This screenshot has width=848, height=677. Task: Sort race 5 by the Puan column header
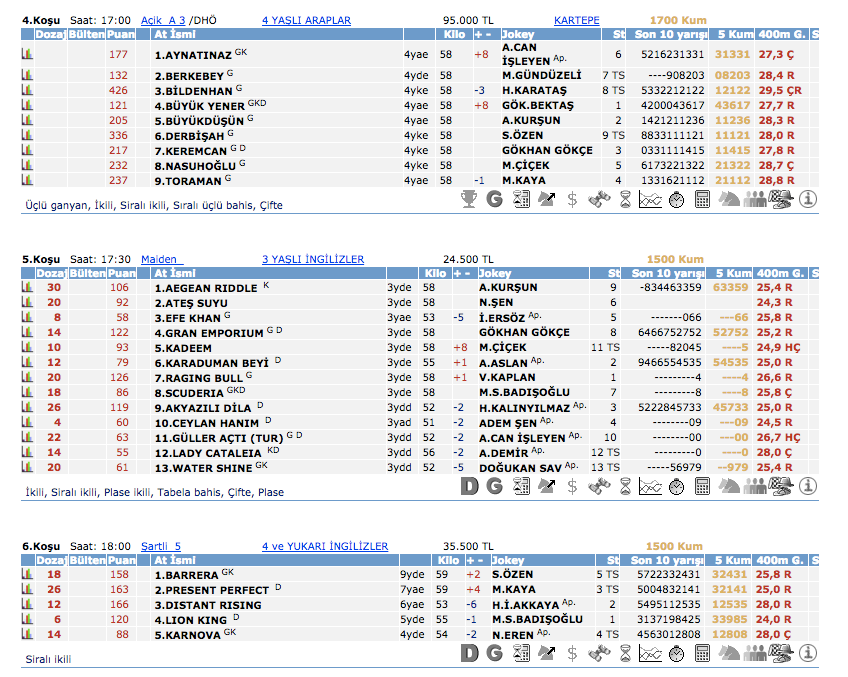[x=121, y=273]
